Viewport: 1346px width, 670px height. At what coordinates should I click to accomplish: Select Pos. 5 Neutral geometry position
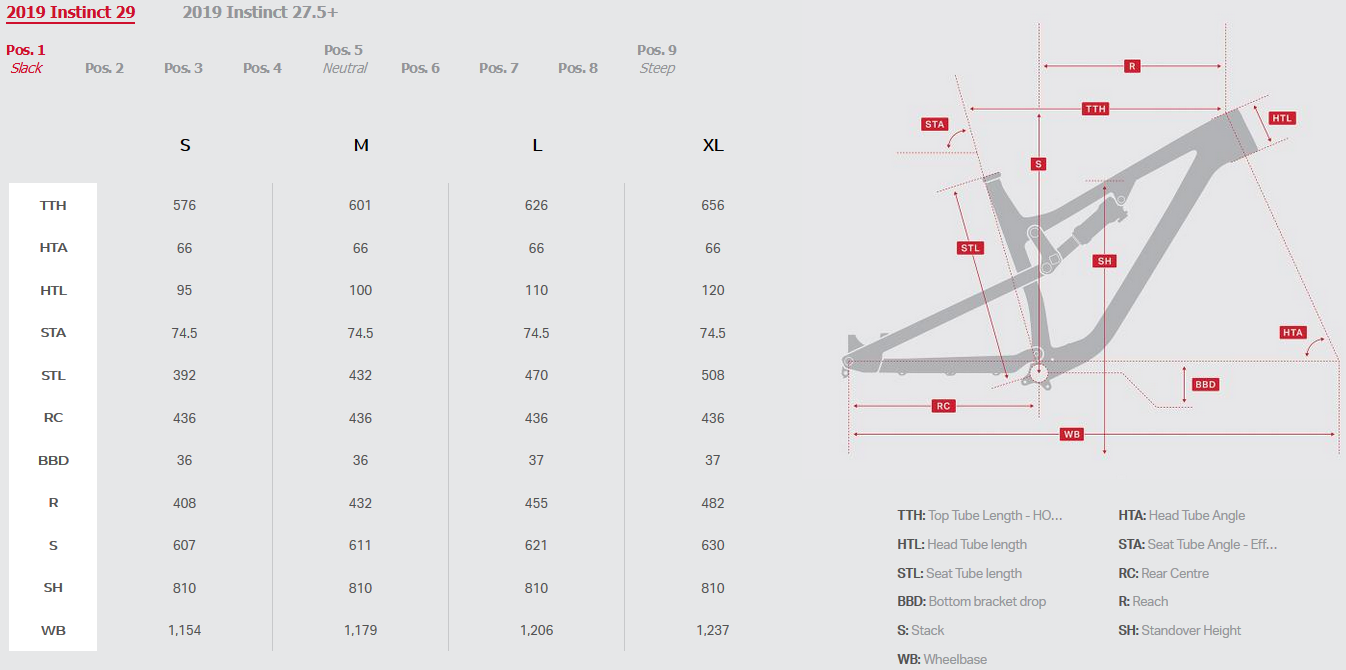point(344,59)
